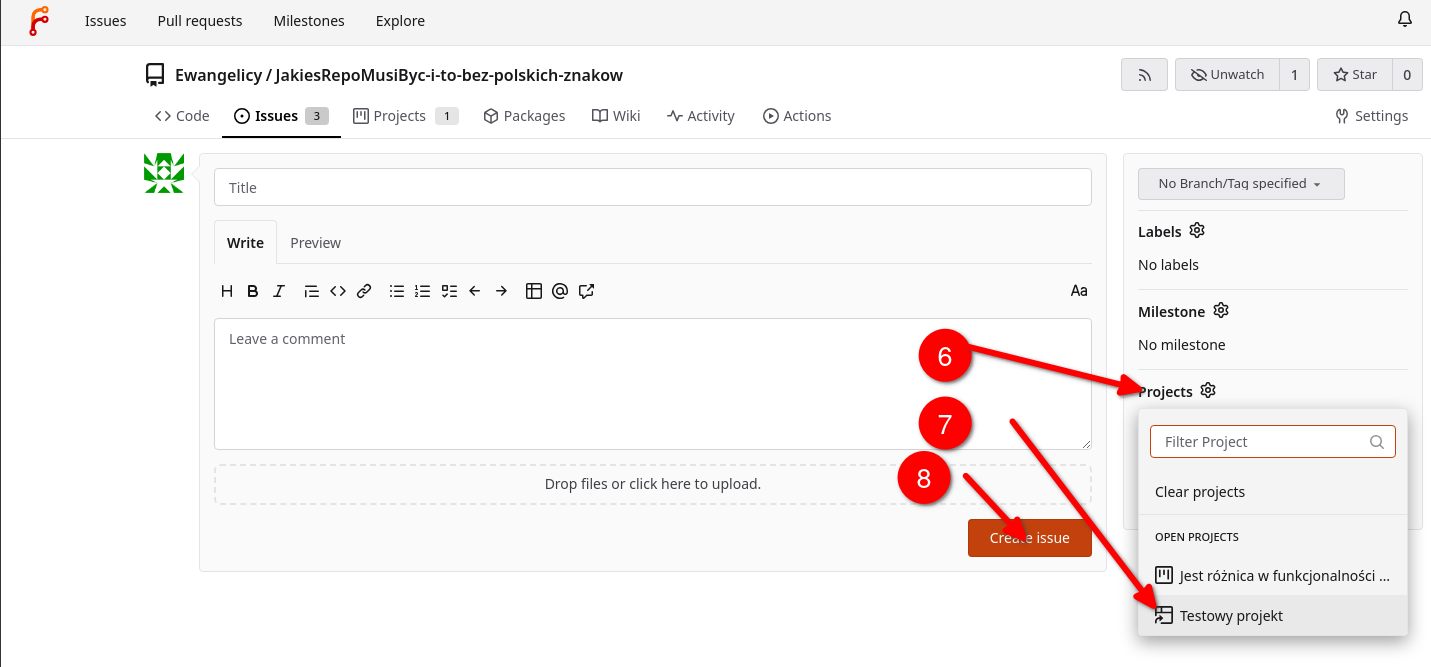Click the bold formatting icon
The width and height of the screenshot is (1431, 667).
(253, 291)
